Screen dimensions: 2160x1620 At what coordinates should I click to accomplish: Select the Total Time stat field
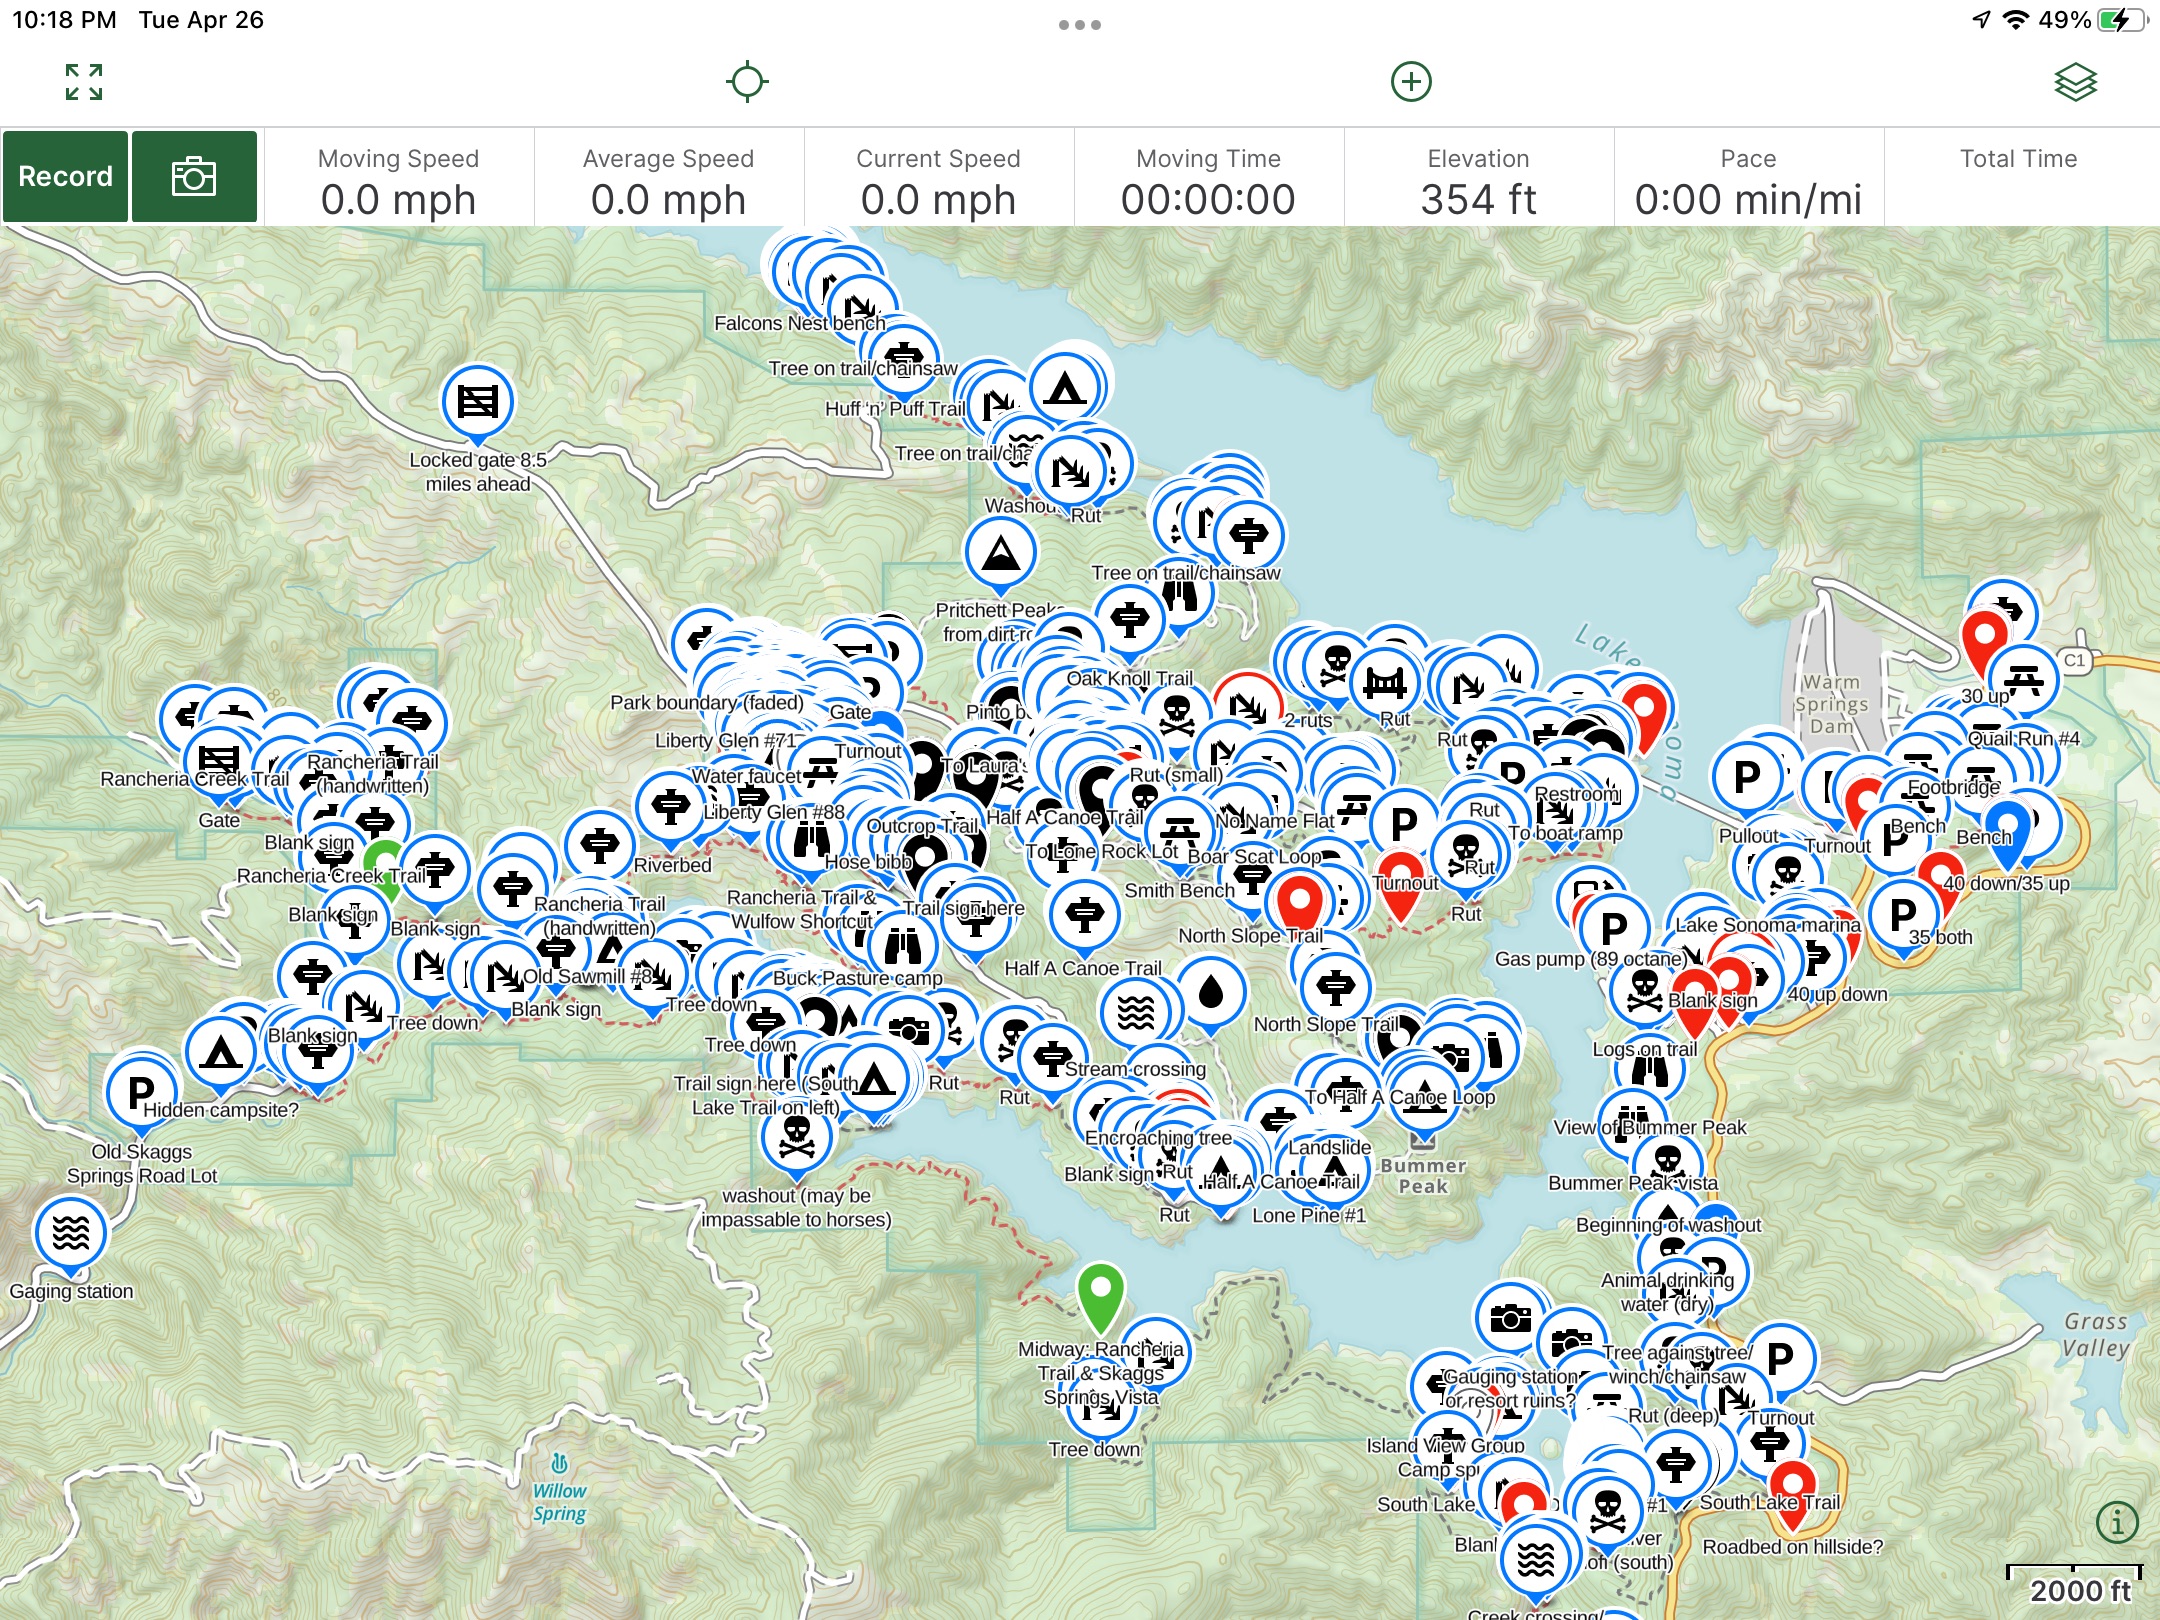pyautogui.click(x=2018, y=180)
